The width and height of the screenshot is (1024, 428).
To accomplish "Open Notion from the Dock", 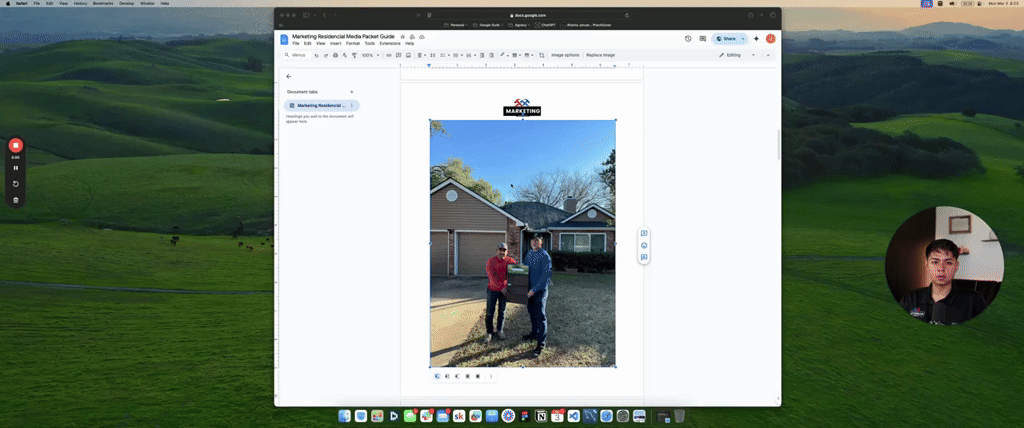I will point(541,416).
